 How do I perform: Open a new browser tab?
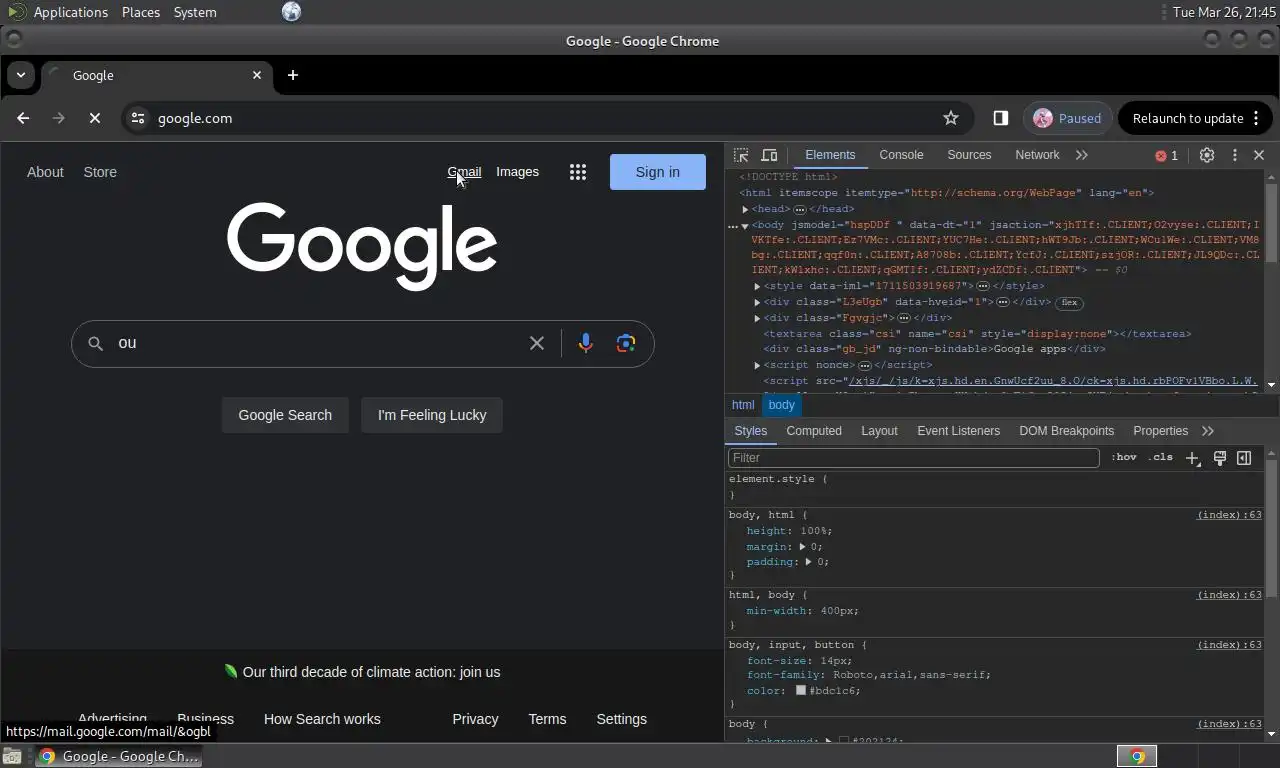click(293, 75)
